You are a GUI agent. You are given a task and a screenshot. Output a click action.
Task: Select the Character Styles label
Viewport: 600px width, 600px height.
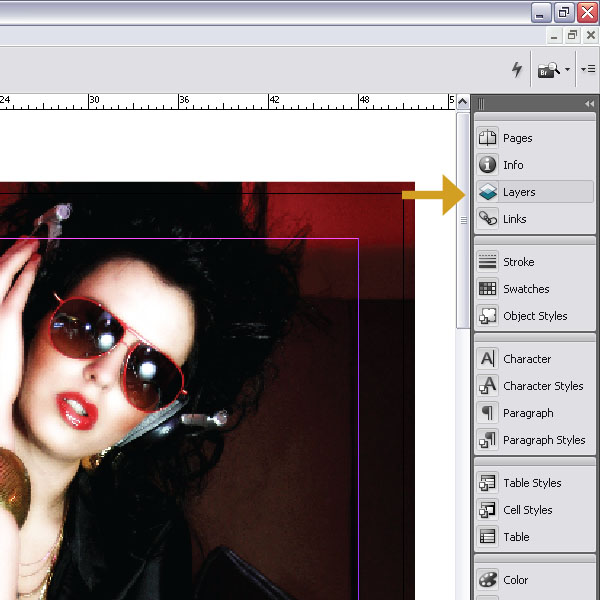click(x=543, y=386)
